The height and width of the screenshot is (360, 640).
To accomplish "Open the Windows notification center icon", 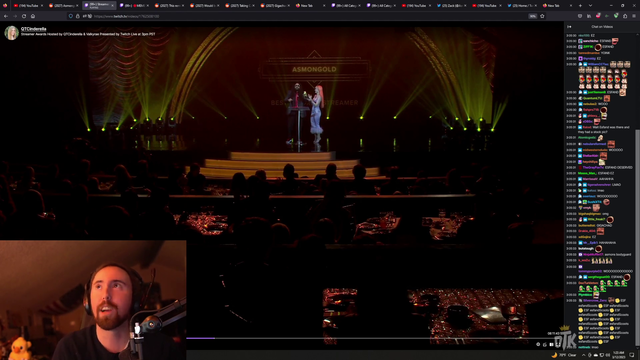I will click(632, 355).
